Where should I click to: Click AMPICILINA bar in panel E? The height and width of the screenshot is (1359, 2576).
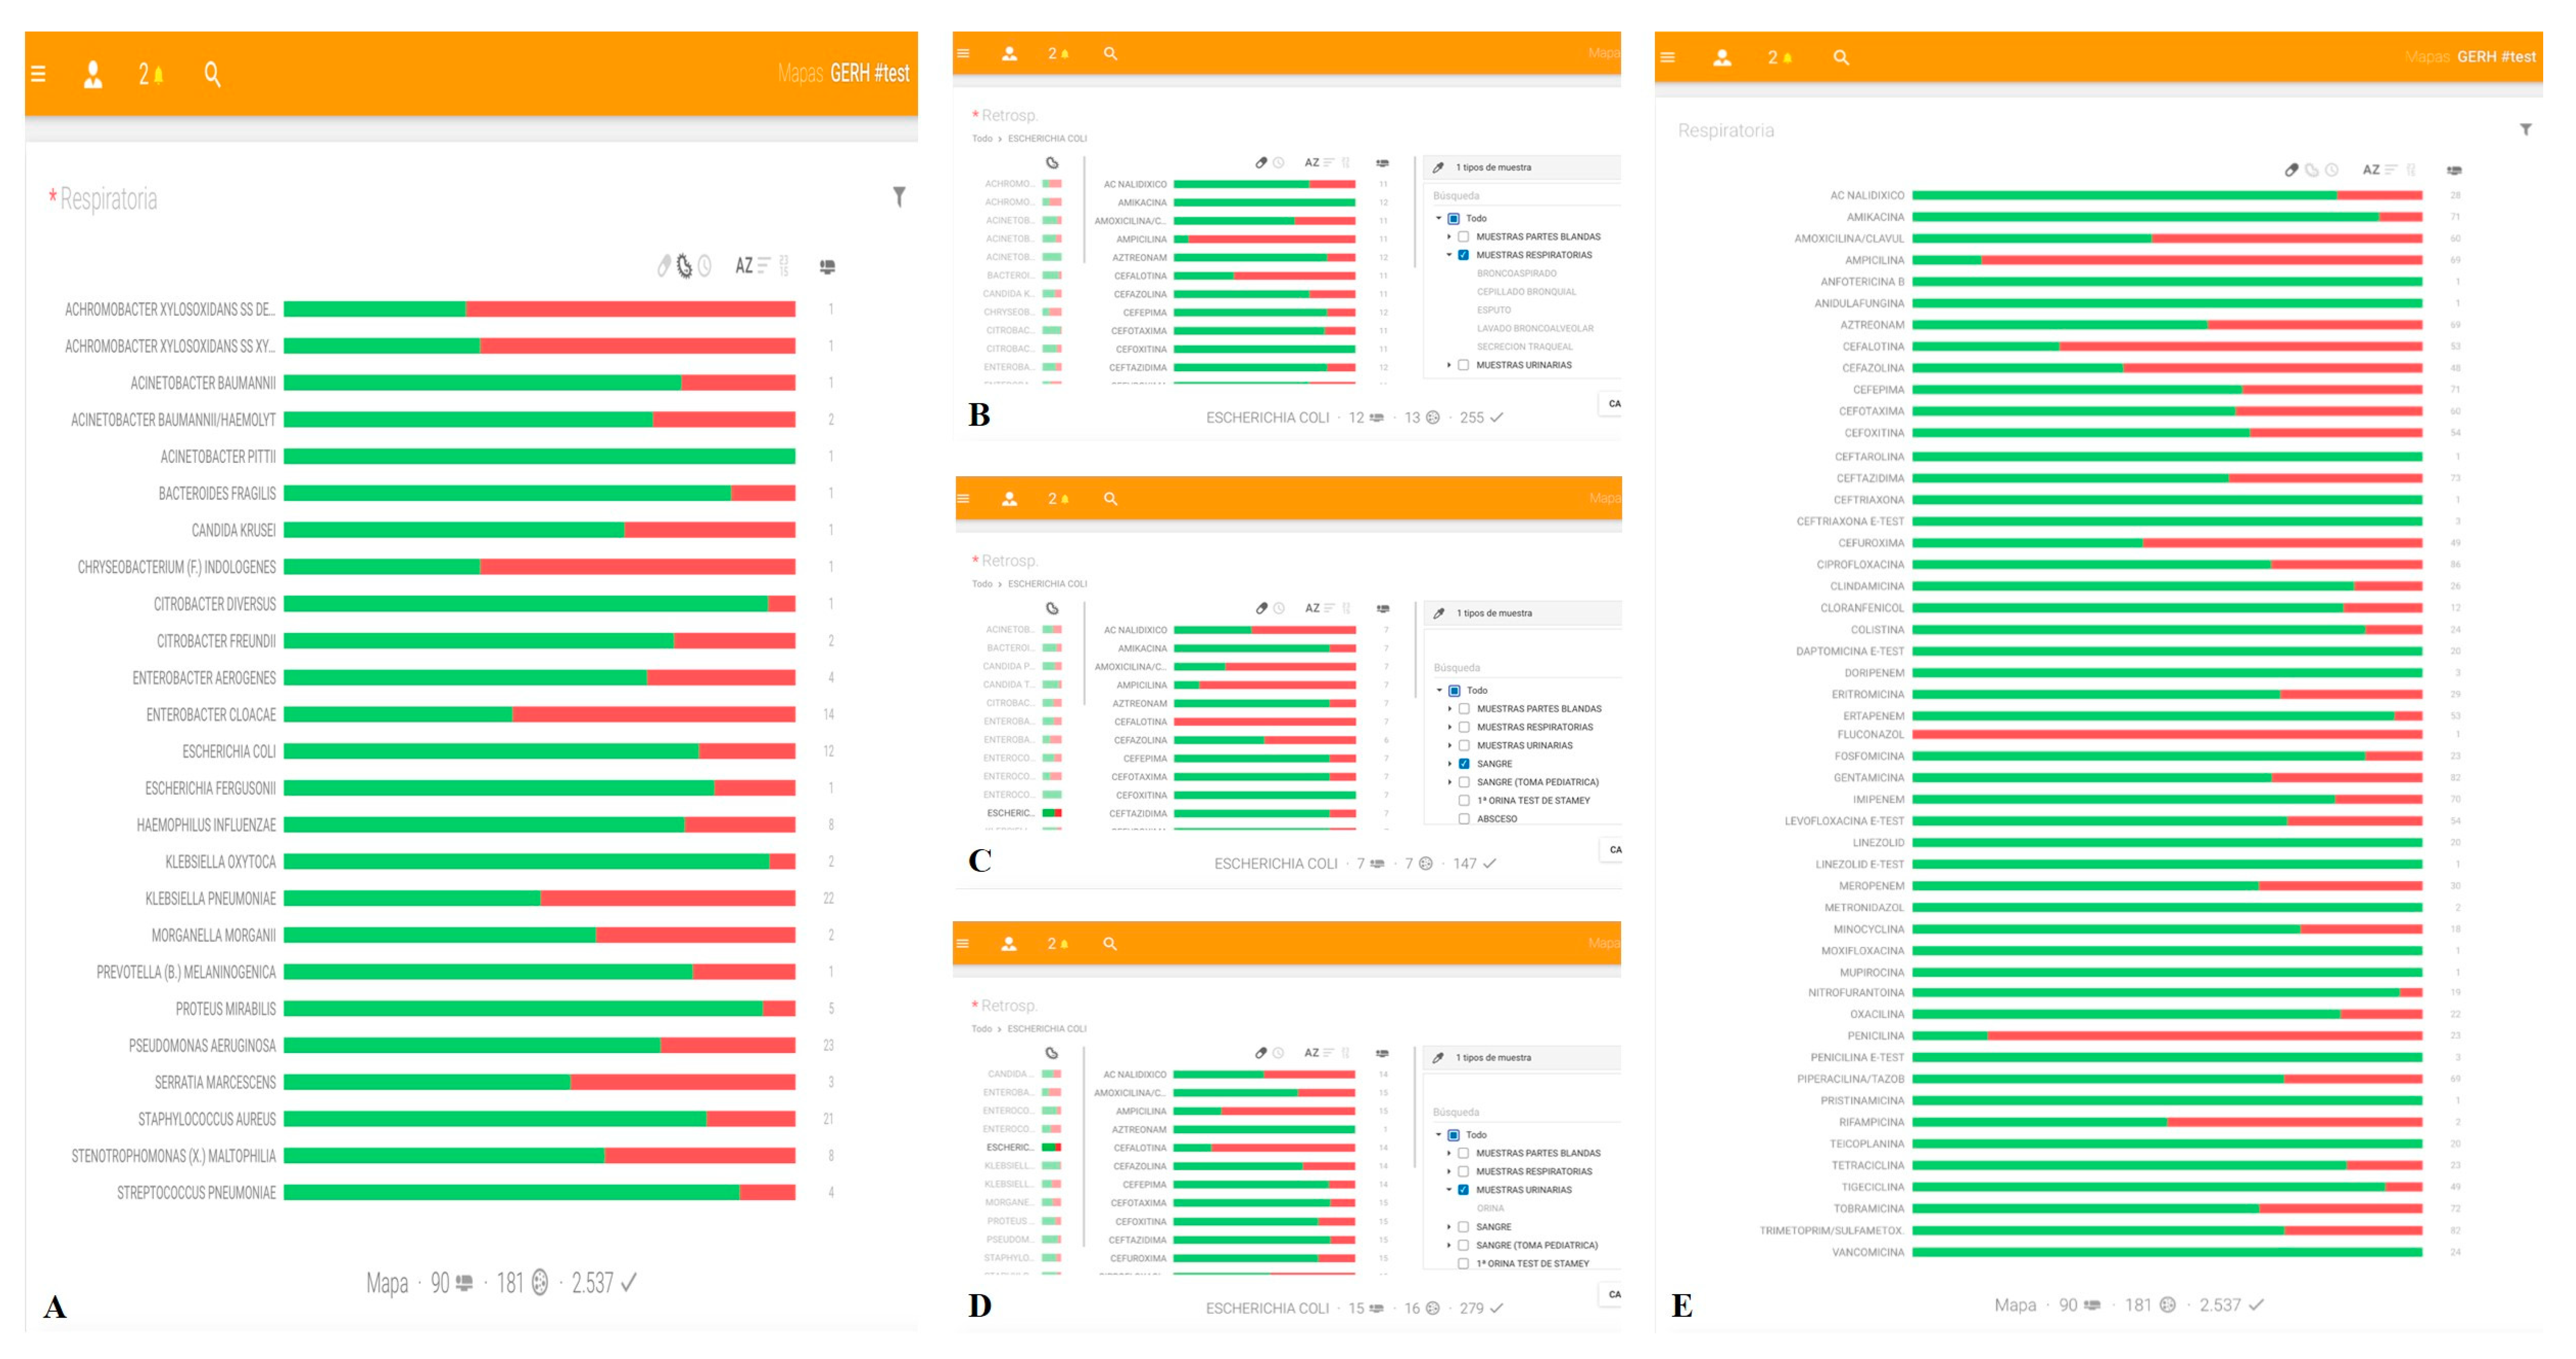[2167, 260]
